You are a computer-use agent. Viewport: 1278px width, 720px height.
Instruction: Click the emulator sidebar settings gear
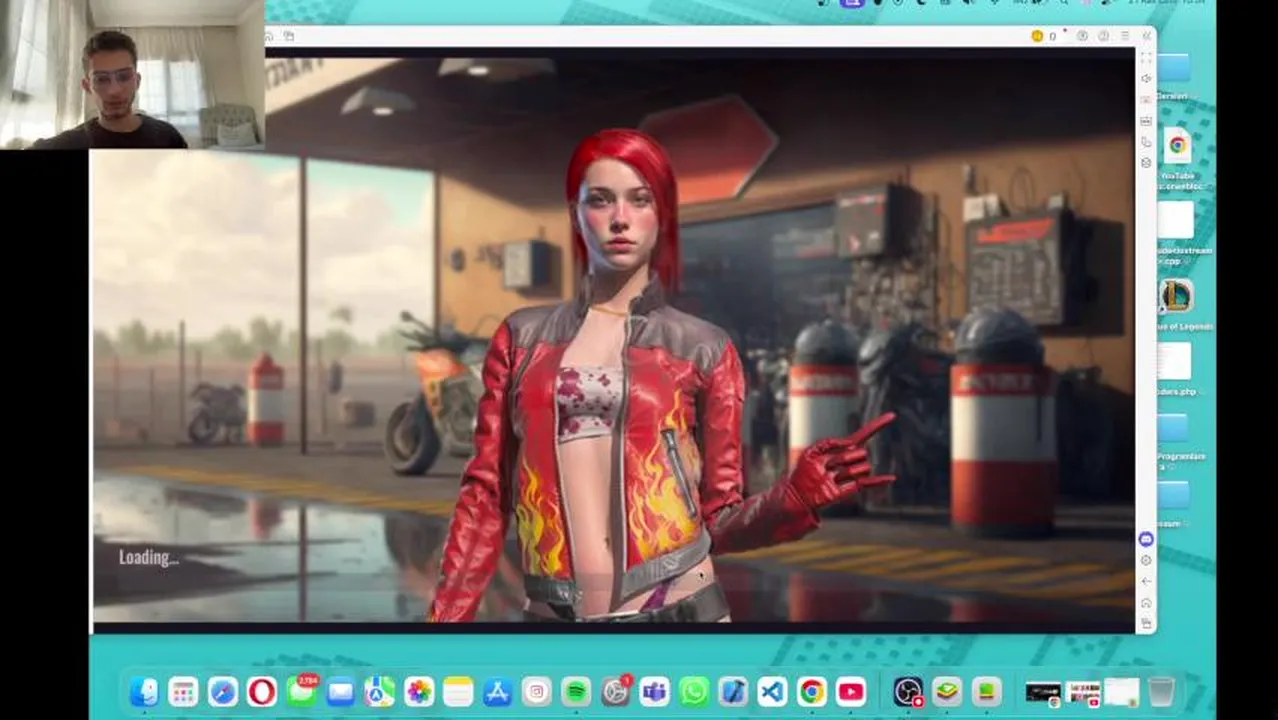pyautogui.click(x=1146, y=560)
